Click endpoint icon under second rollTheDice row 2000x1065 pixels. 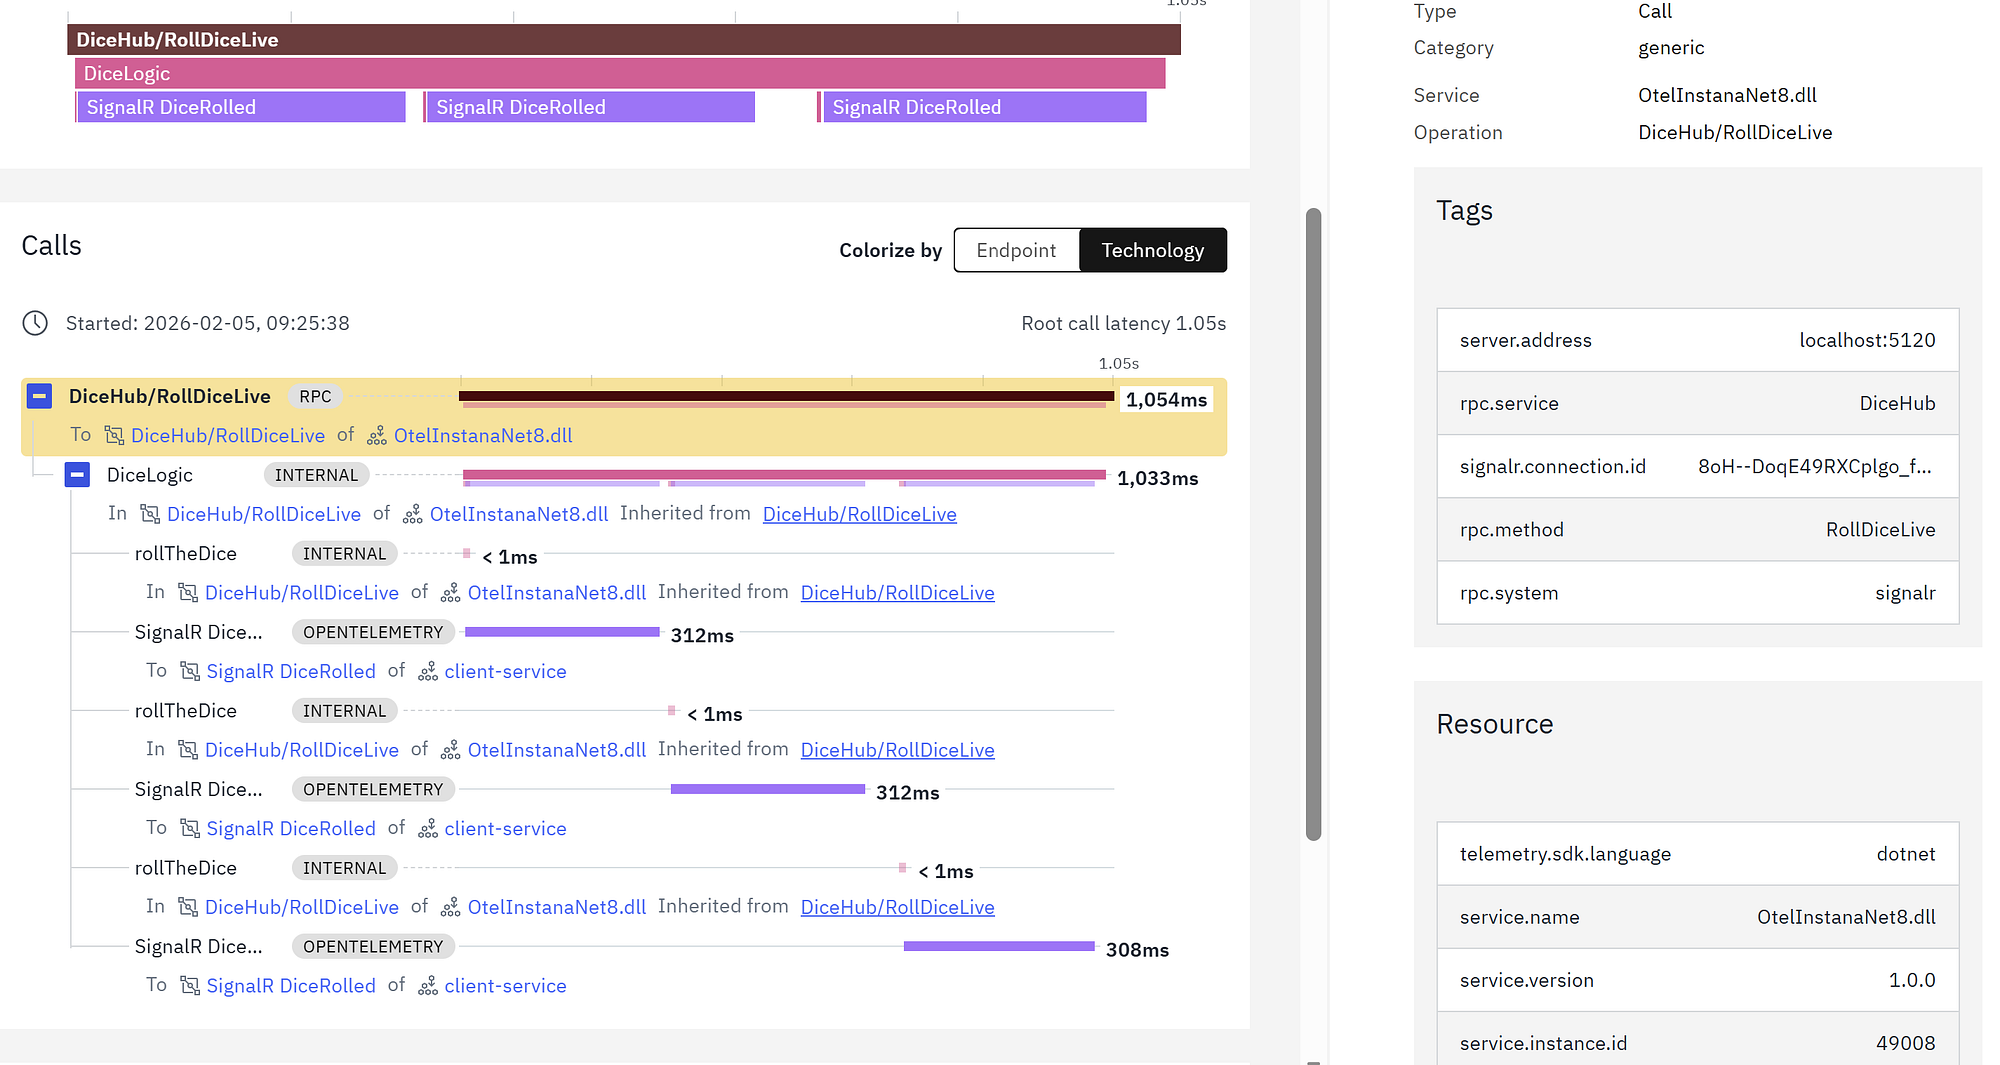point(188,750)
